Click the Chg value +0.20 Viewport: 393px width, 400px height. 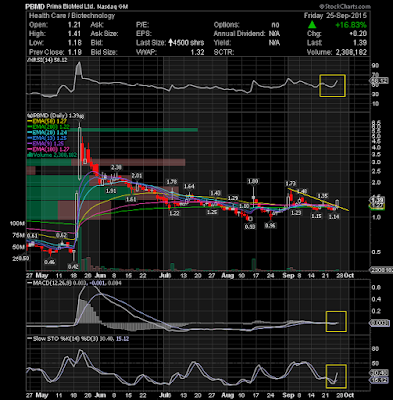[358, 34]
